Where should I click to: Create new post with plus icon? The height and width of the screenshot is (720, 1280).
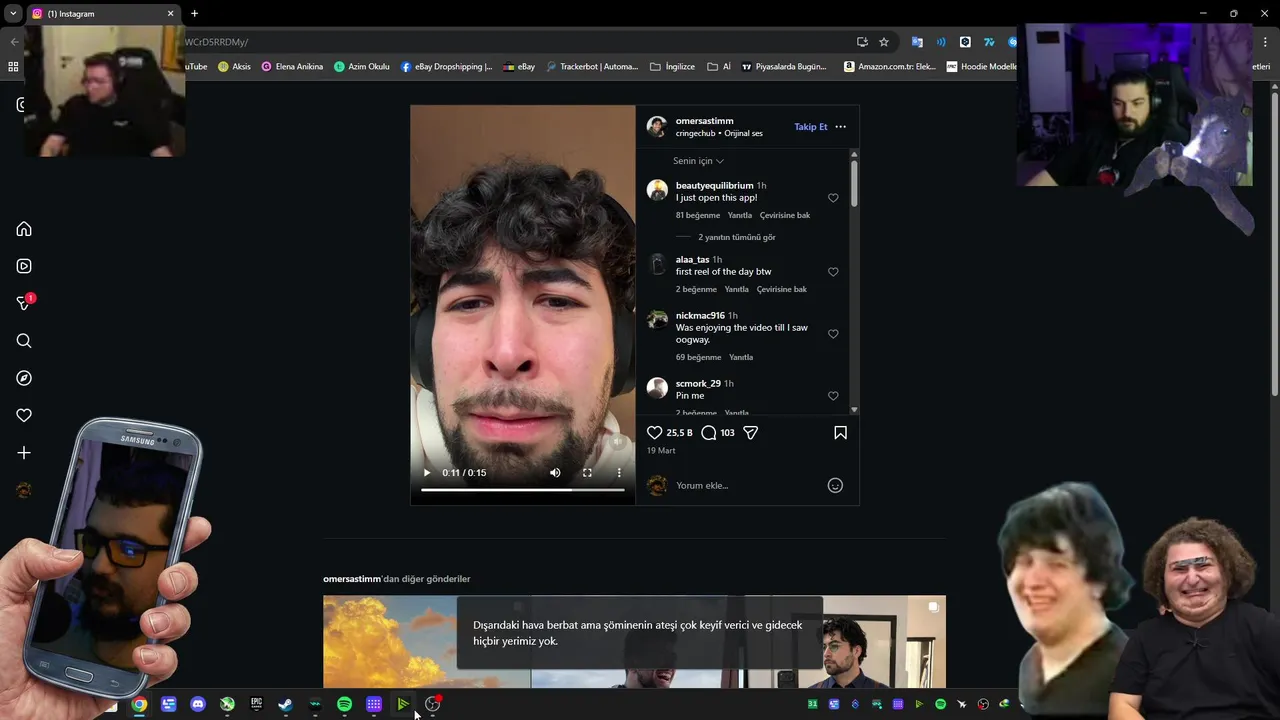(x=24, y=453)
